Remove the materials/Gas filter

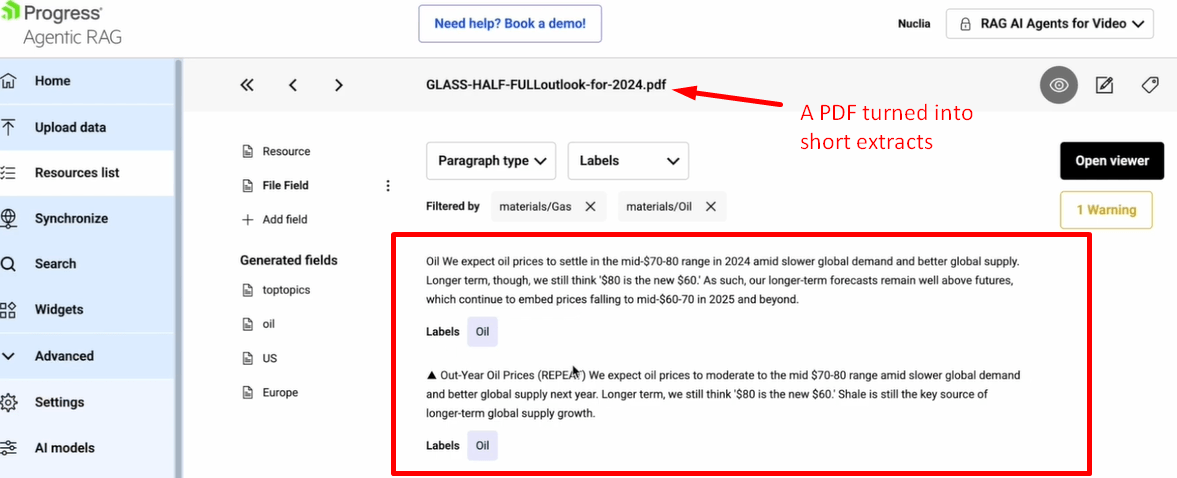[590, 206]
